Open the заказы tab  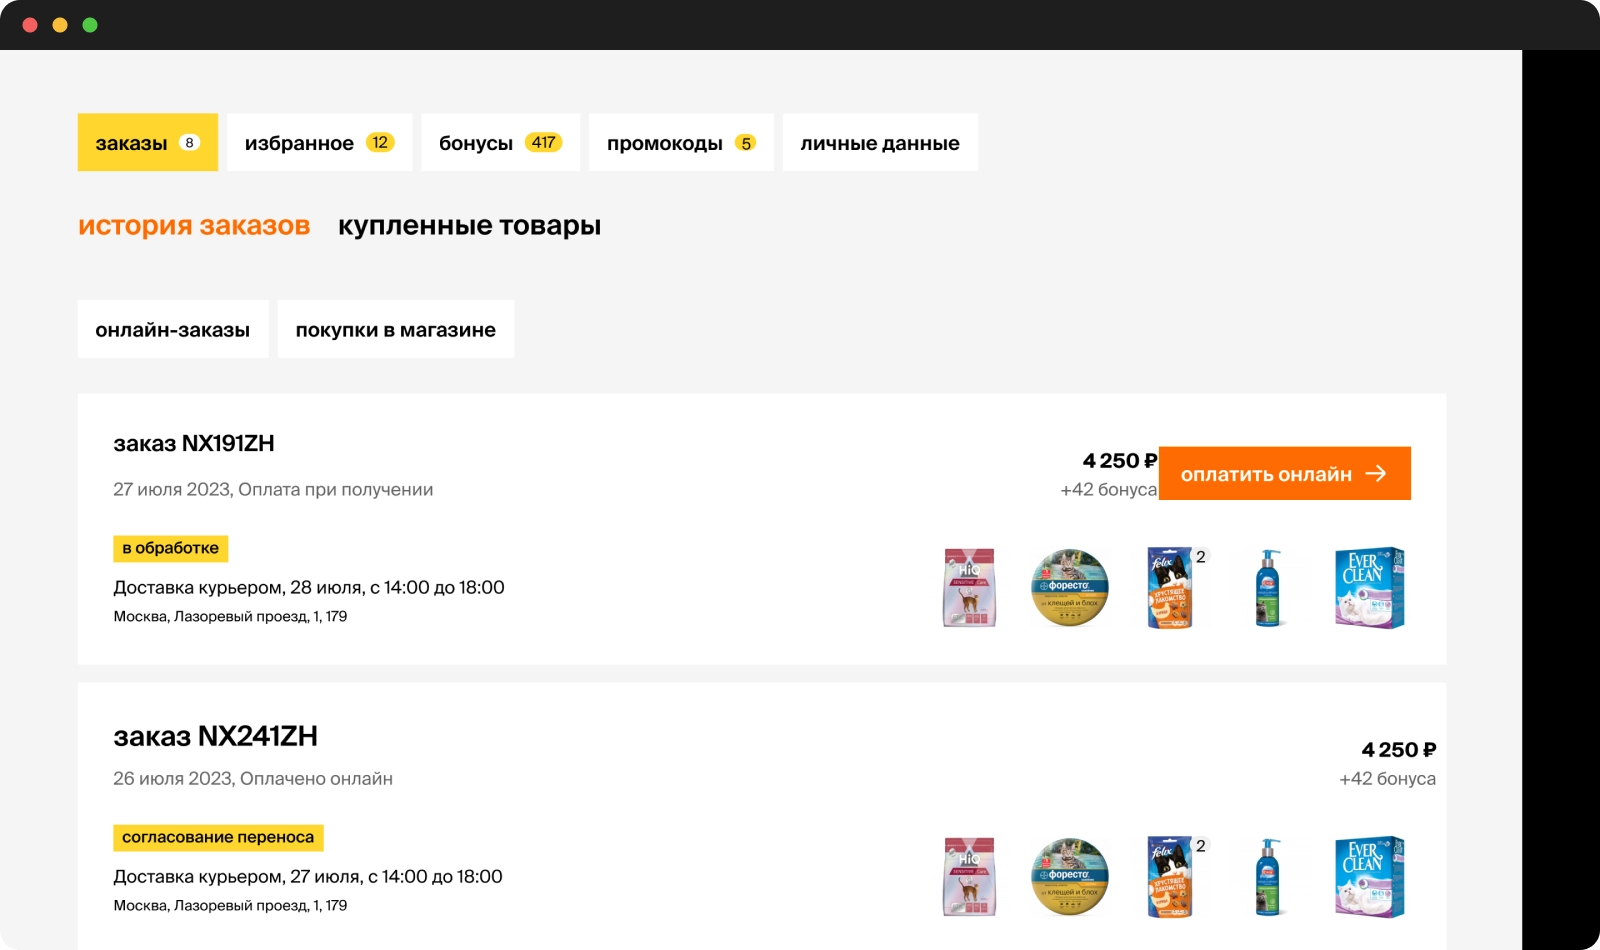pos(147,143)
